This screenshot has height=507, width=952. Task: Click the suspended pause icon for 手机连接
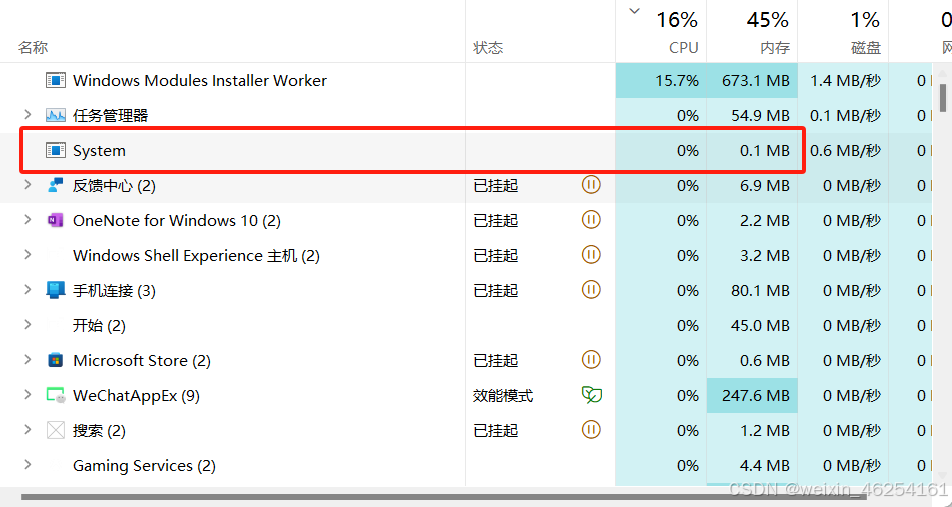[591, 290]
